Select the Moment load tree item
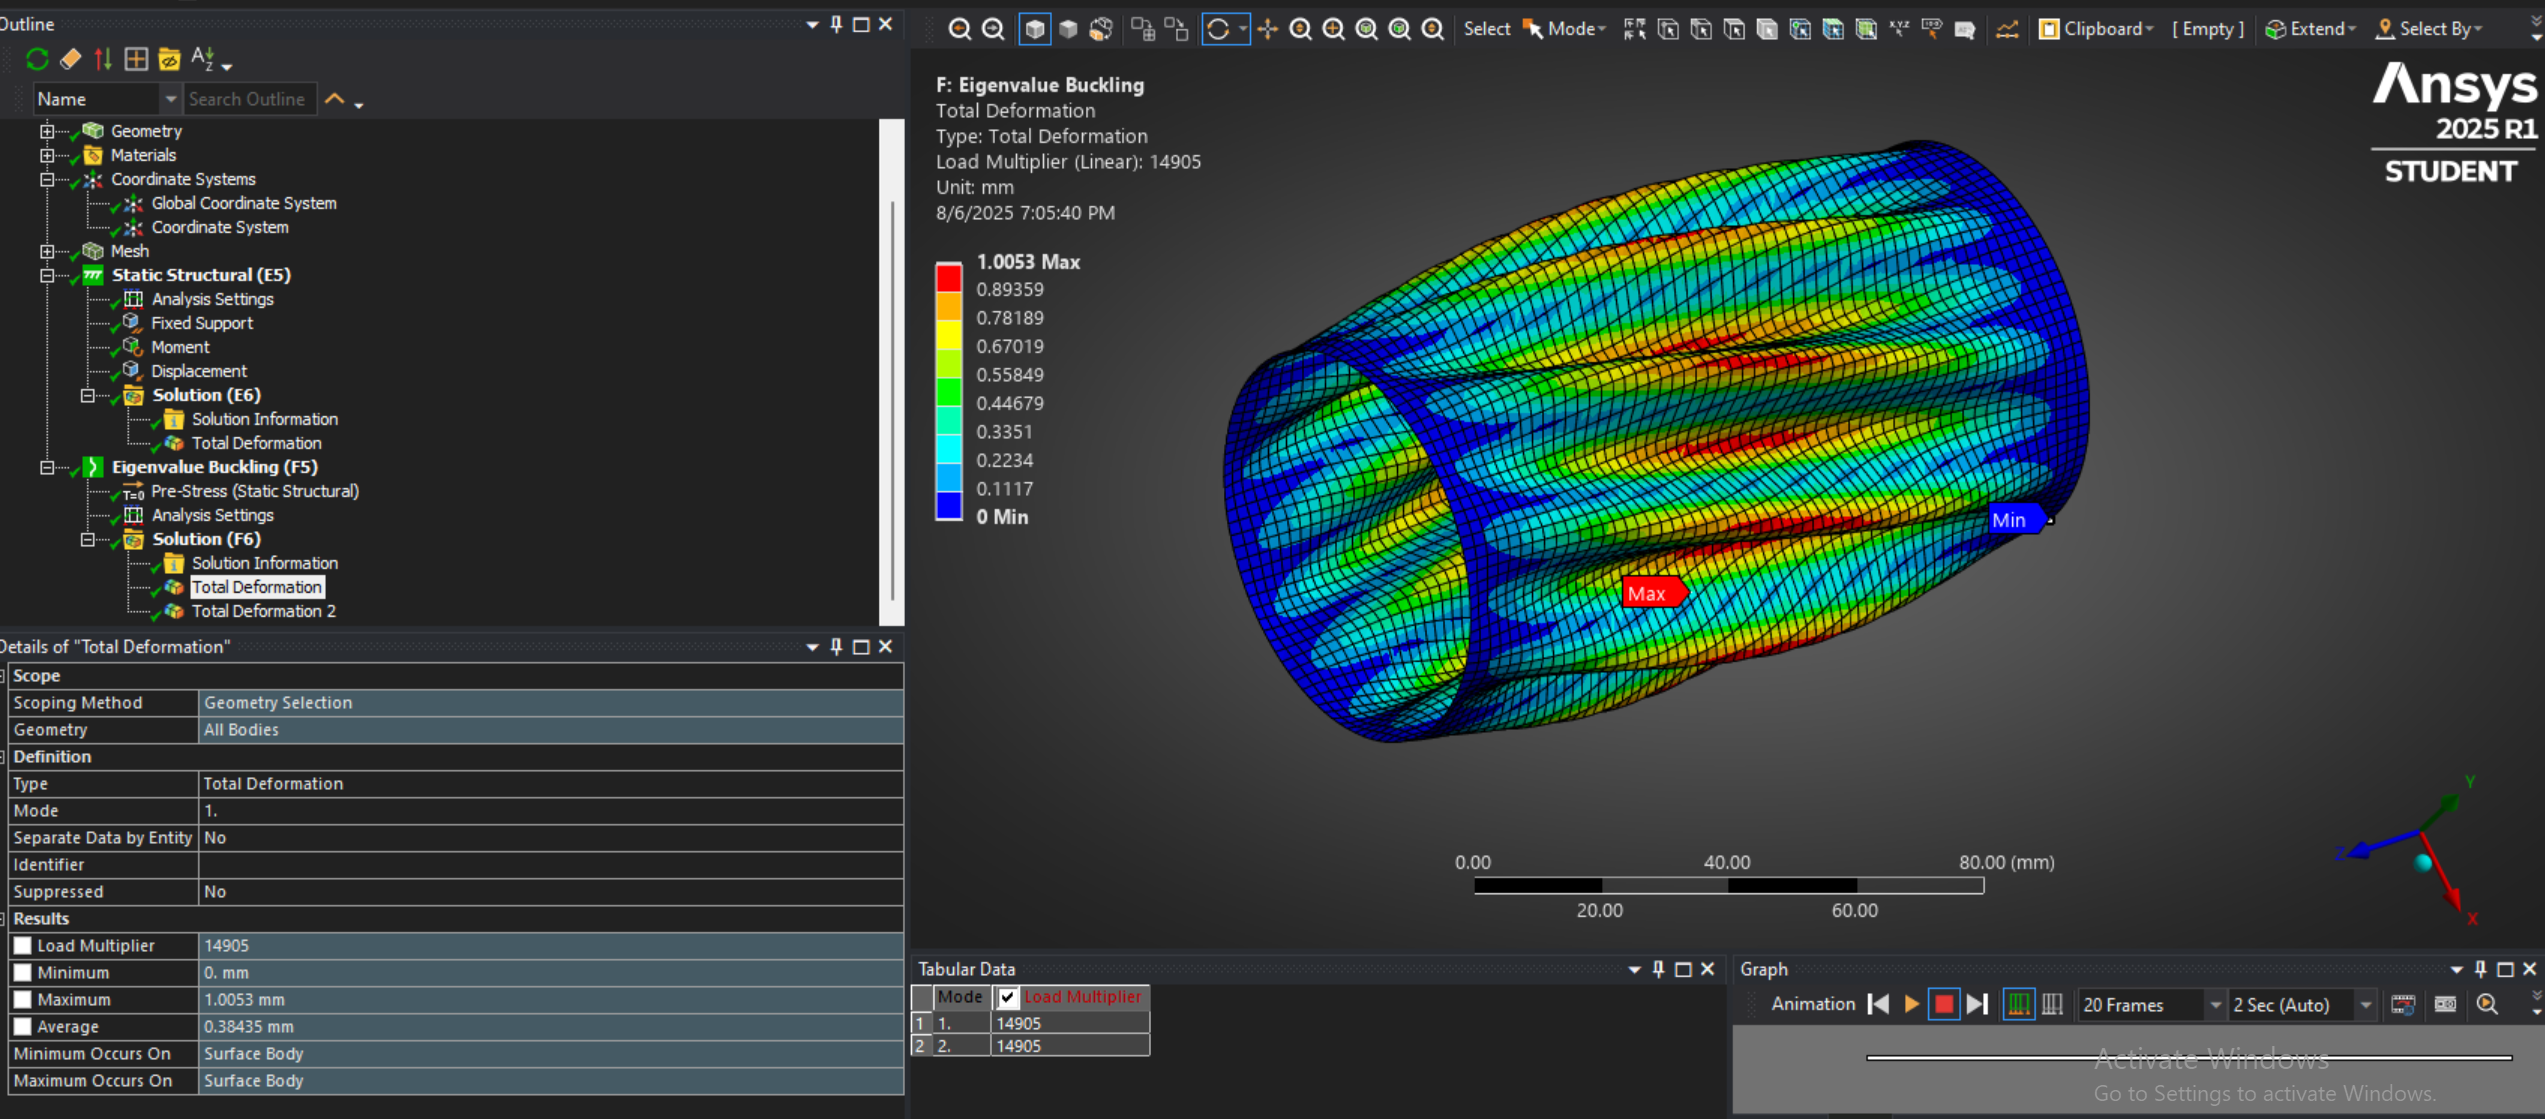2545x1119 pixels. 180,347
